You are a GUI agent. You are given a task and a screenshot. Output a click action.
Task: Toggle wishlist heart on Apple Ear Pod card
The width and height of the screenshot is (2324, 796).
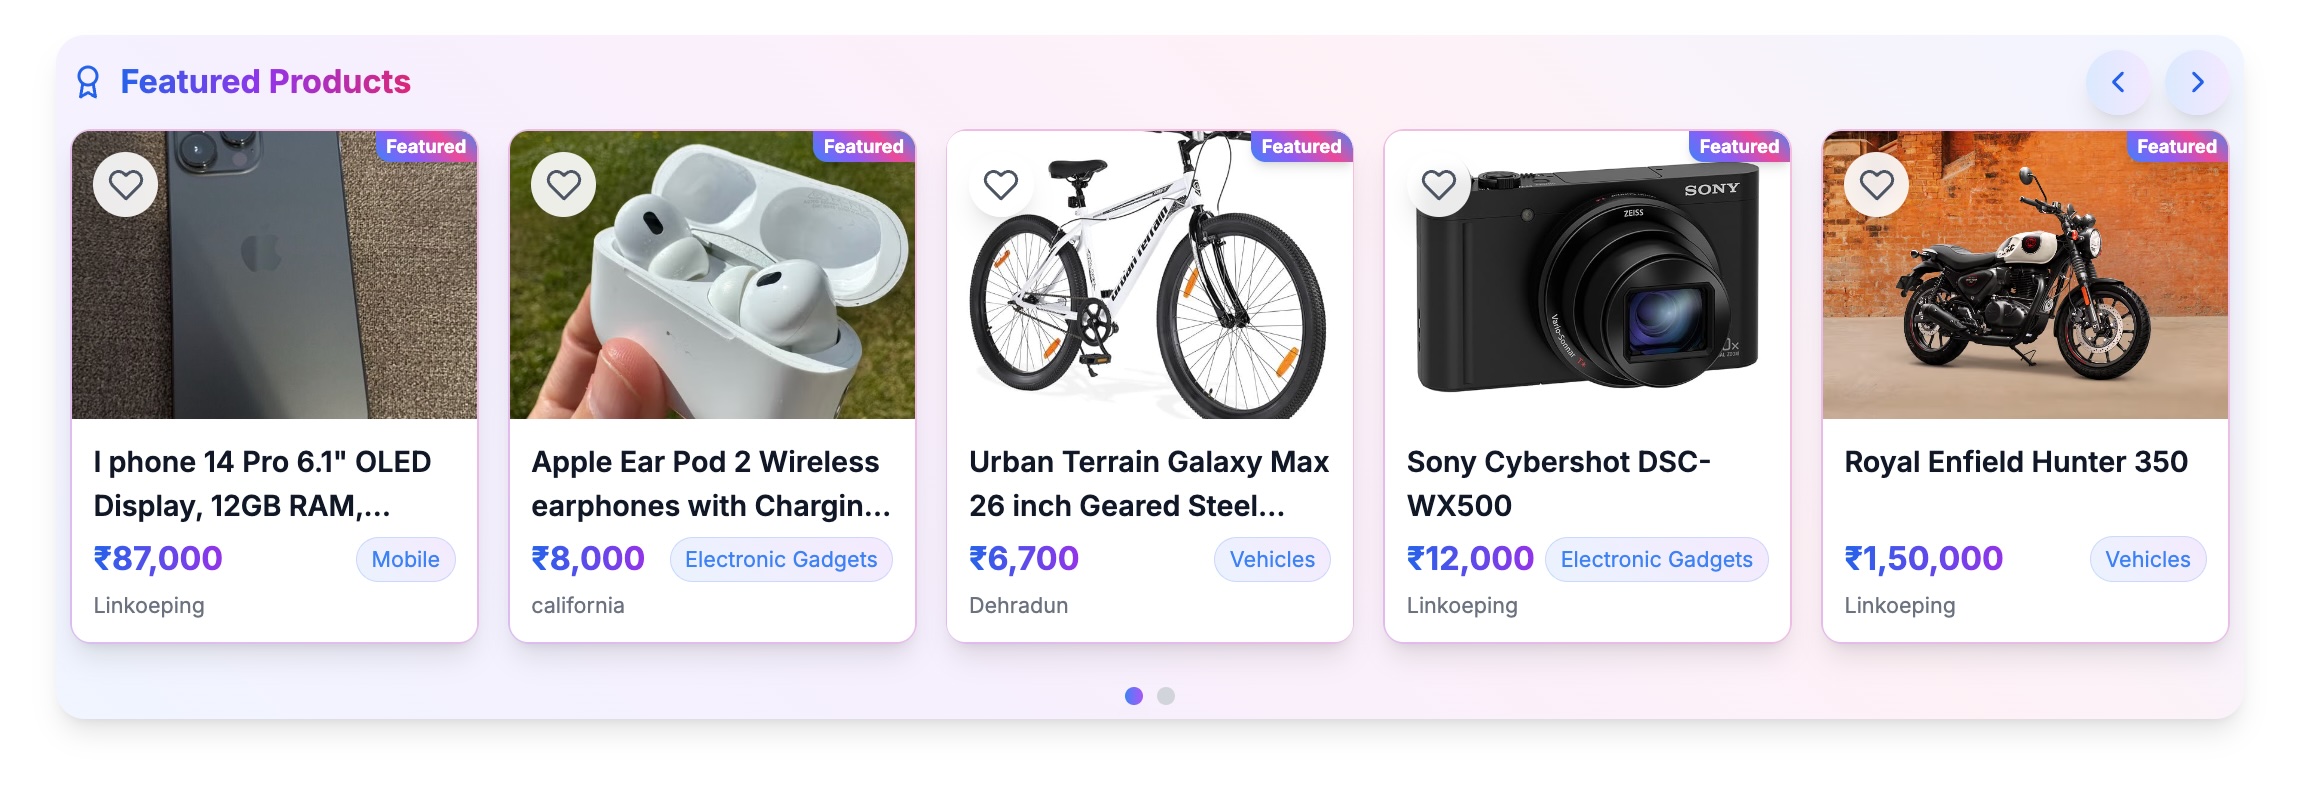pos(563,185)
